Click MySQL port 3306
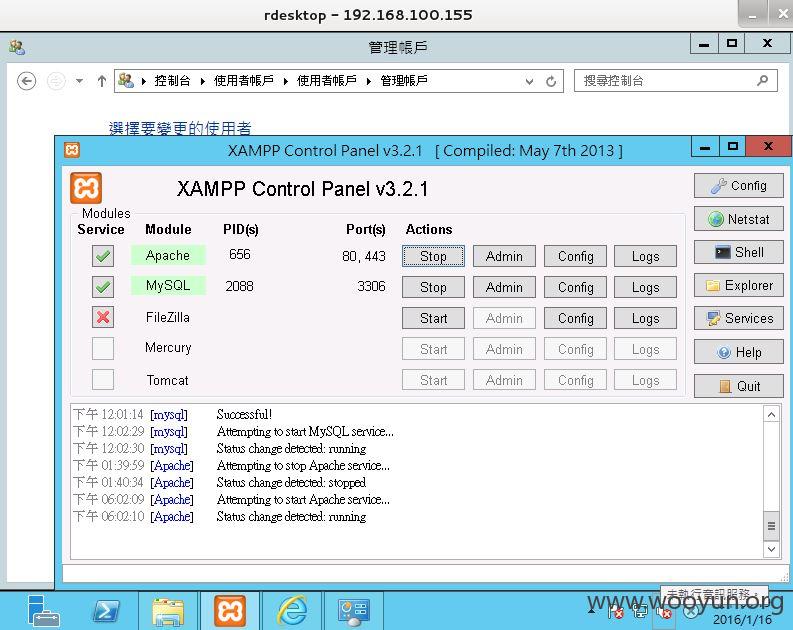Screen dimensions: 793x630 [371, 286]
